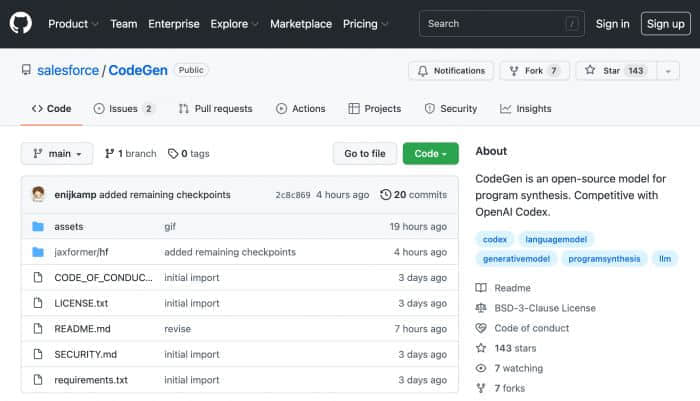
Task: Expand the green Code dropdown
Action: (430, 154)
